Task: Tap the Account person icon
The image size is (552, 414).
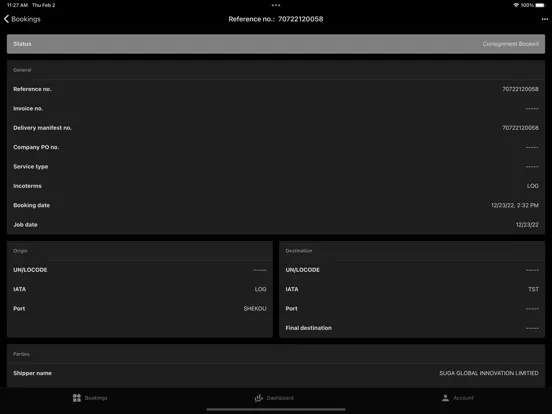Action: click(445, 398)
